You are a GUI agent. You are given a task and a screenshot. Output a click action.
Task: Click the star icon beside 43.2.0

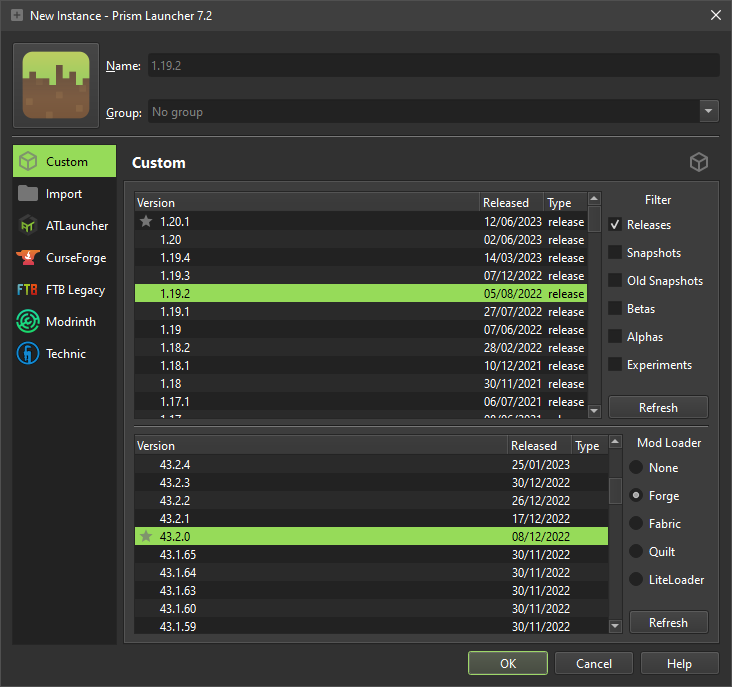tap(146, 536)
